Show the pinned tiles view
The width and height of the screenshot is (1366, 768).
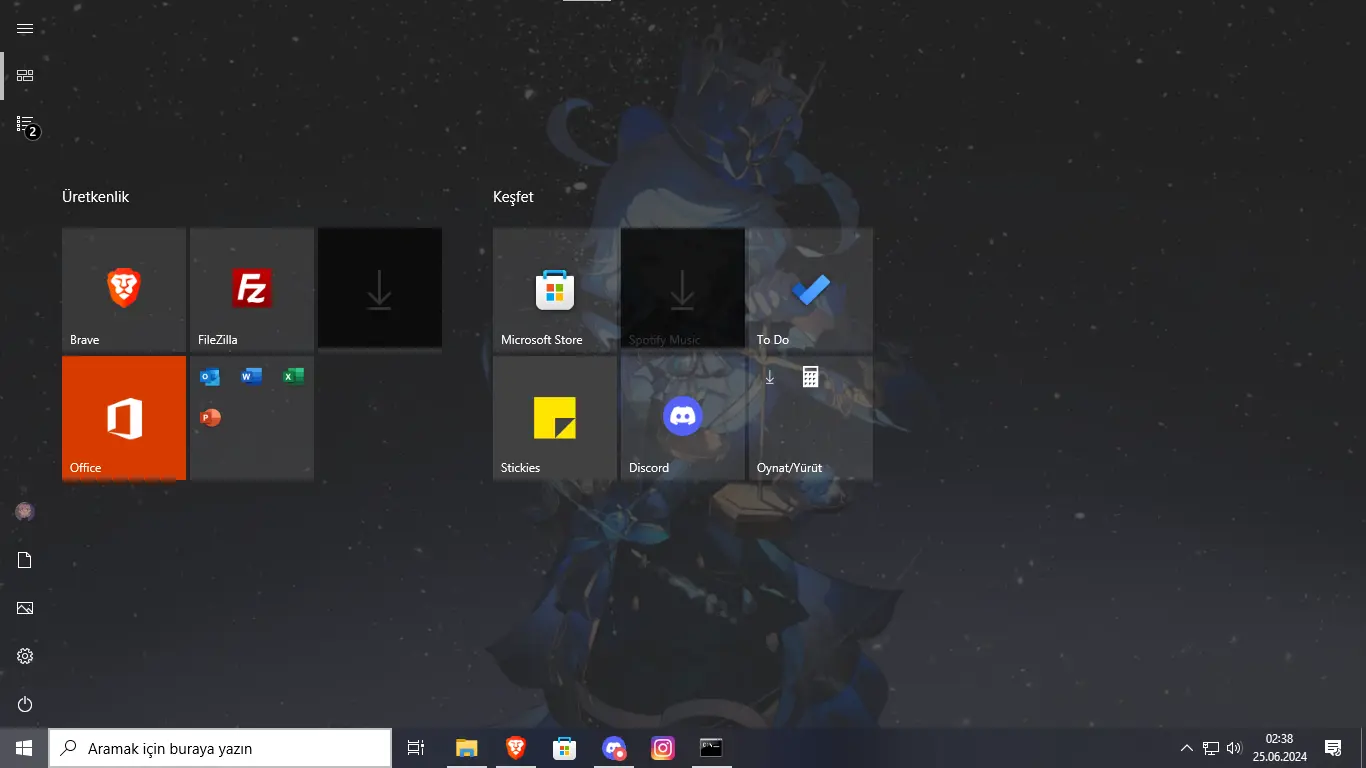coord(25,76)
